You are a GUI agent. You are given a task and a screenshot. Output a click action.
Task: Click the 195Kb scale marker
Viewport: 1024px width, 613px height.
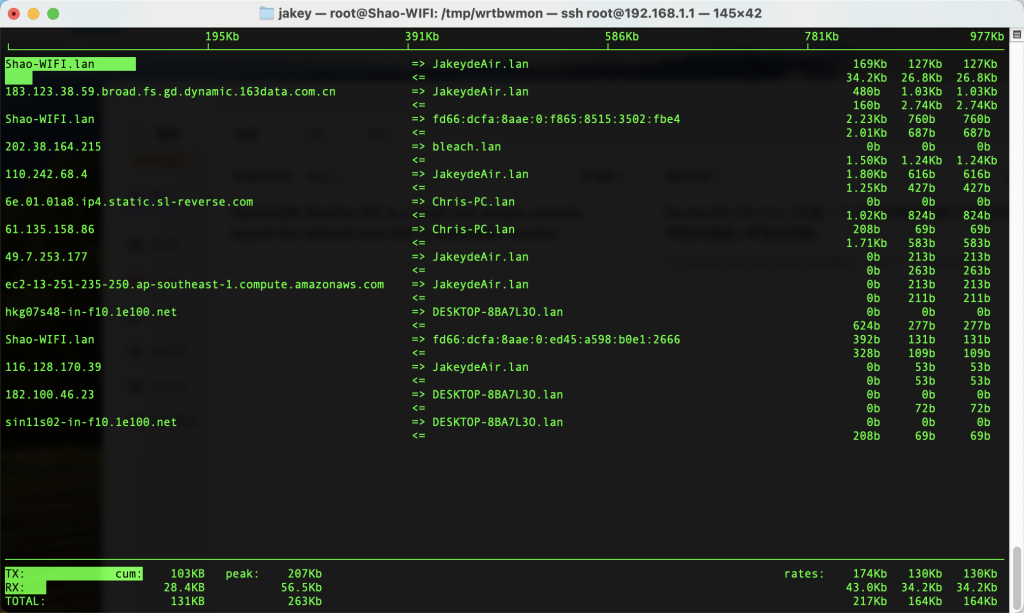(222, 37)
